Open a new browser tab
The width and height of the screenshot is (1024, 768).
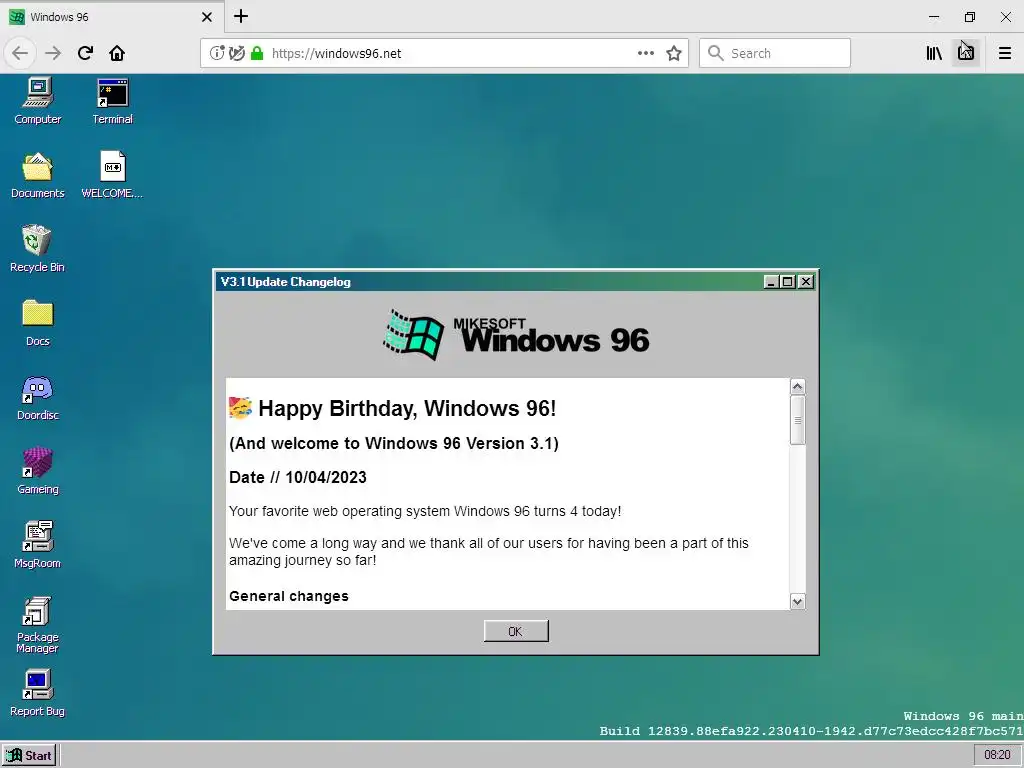point(241,16)
